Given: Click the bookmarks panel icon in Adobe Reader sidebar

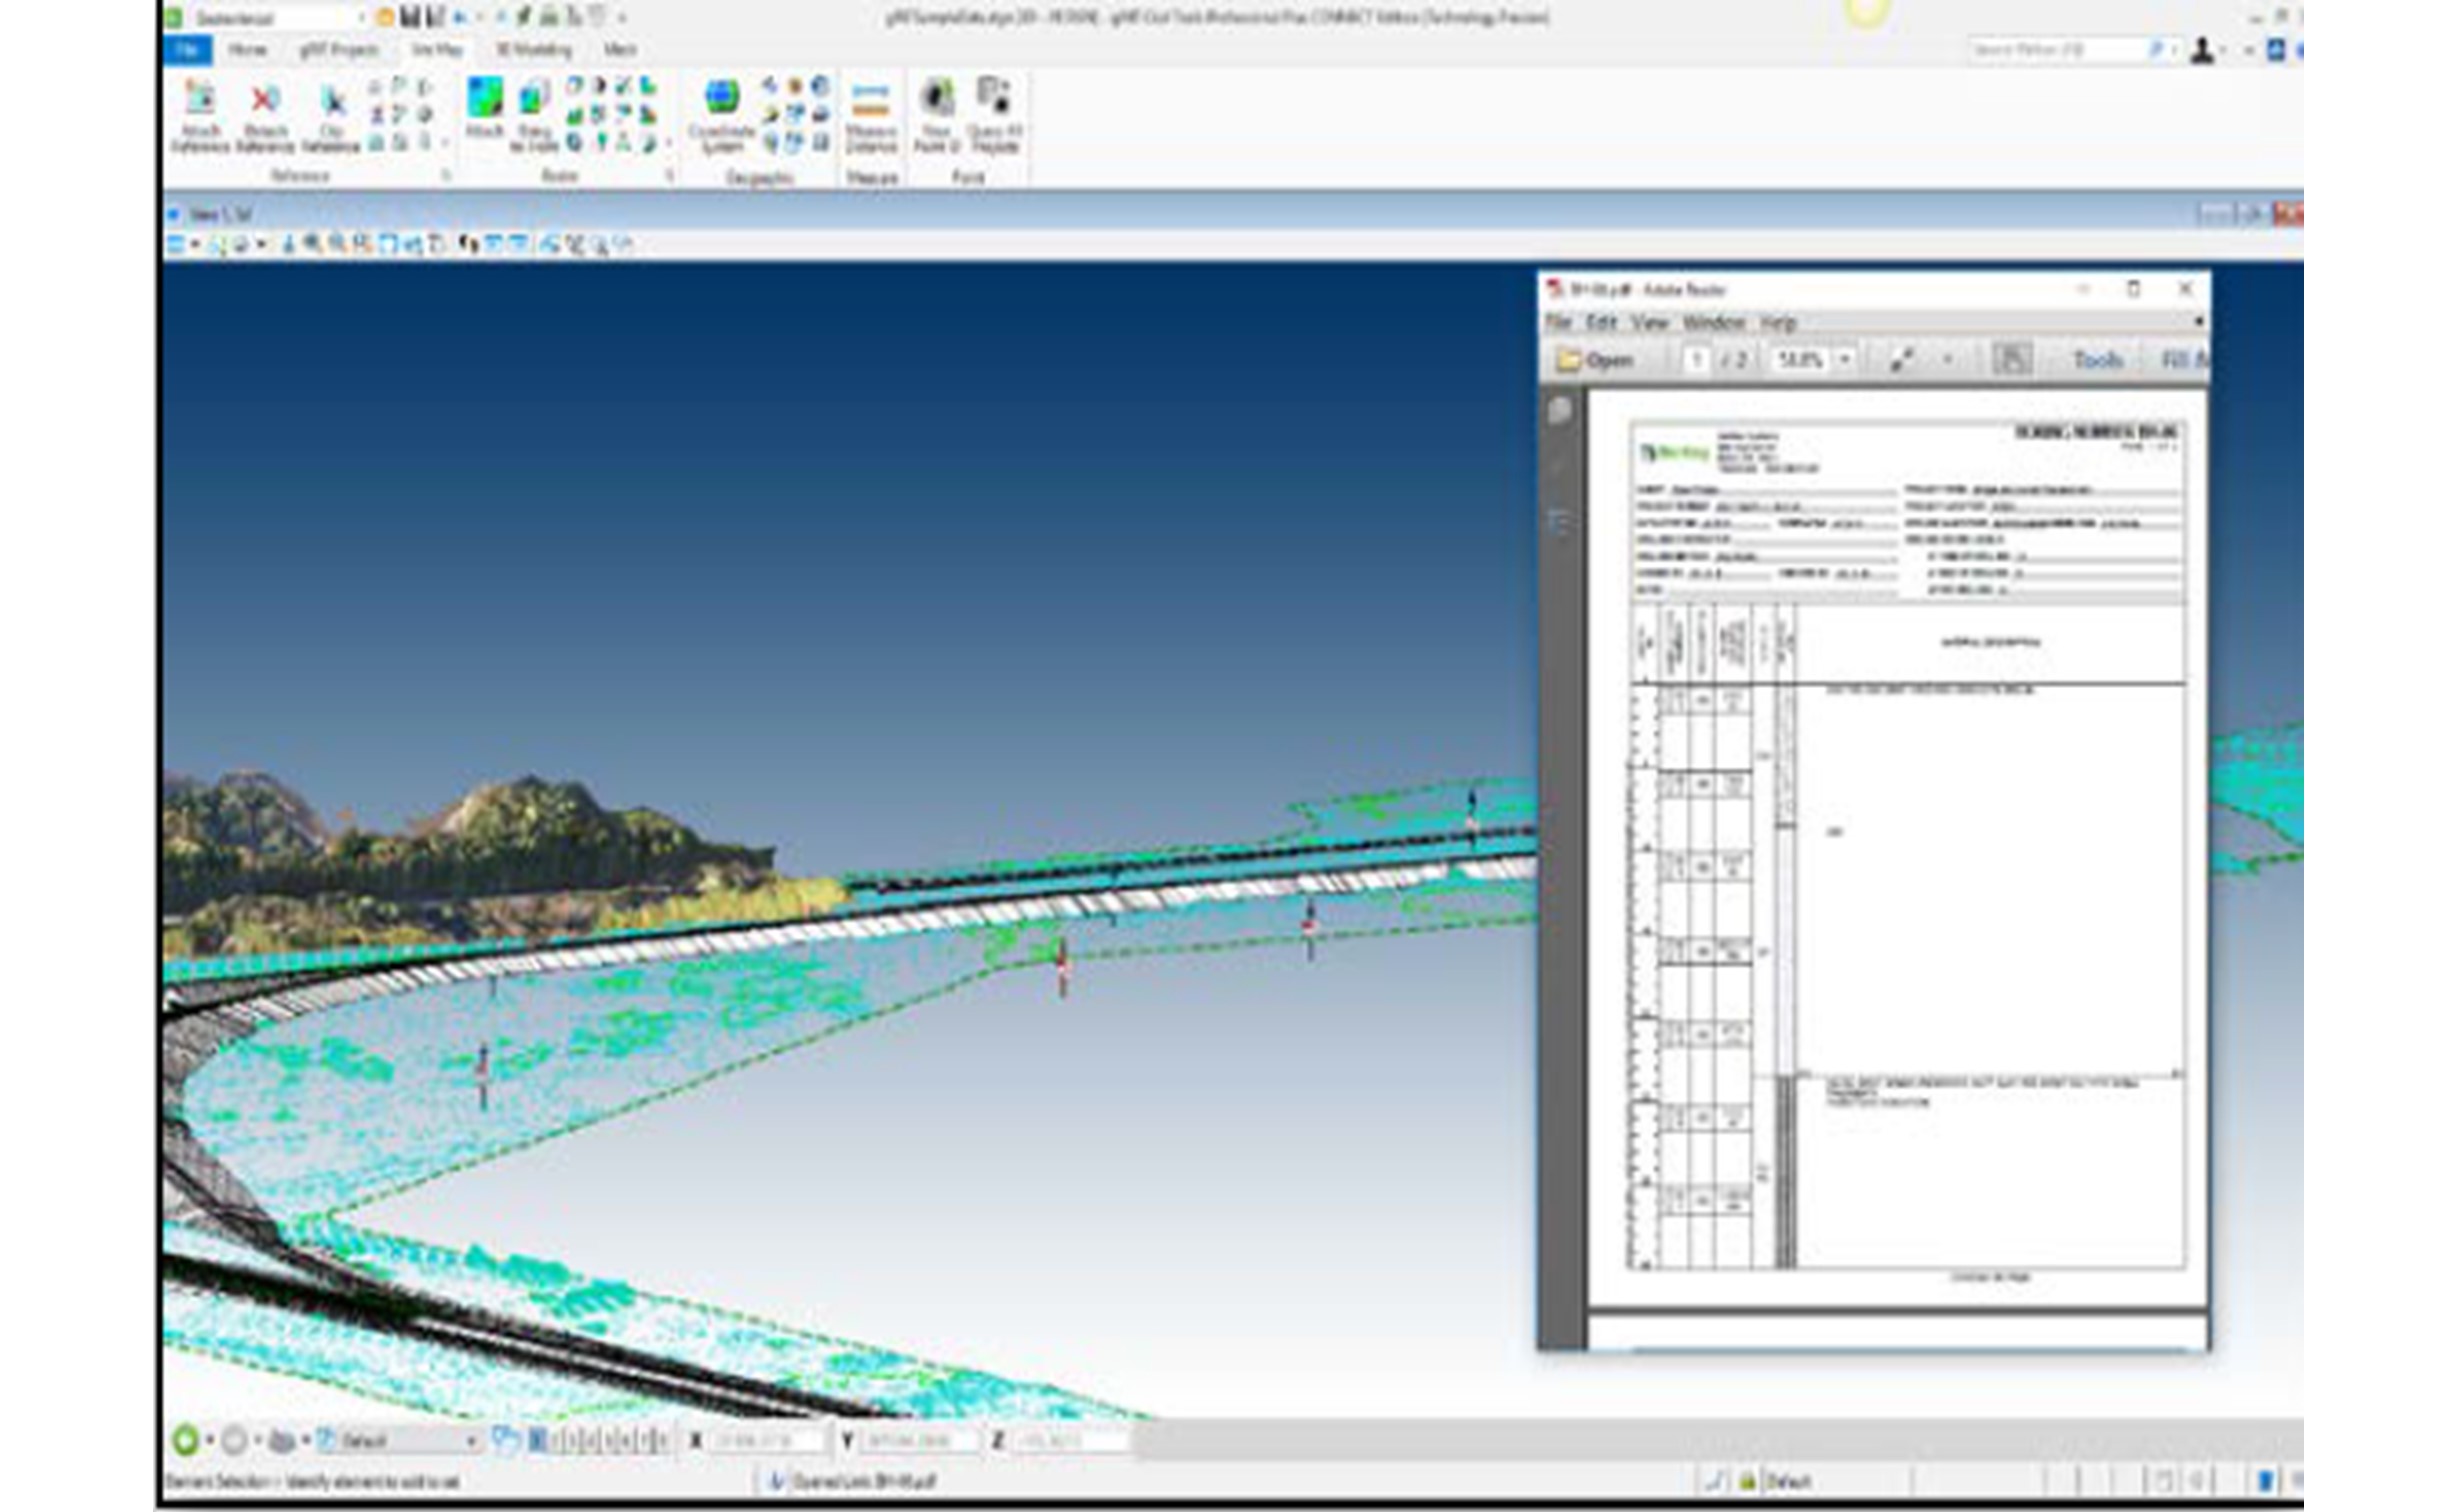Looking at the screenshot, I should point(1560,521).
